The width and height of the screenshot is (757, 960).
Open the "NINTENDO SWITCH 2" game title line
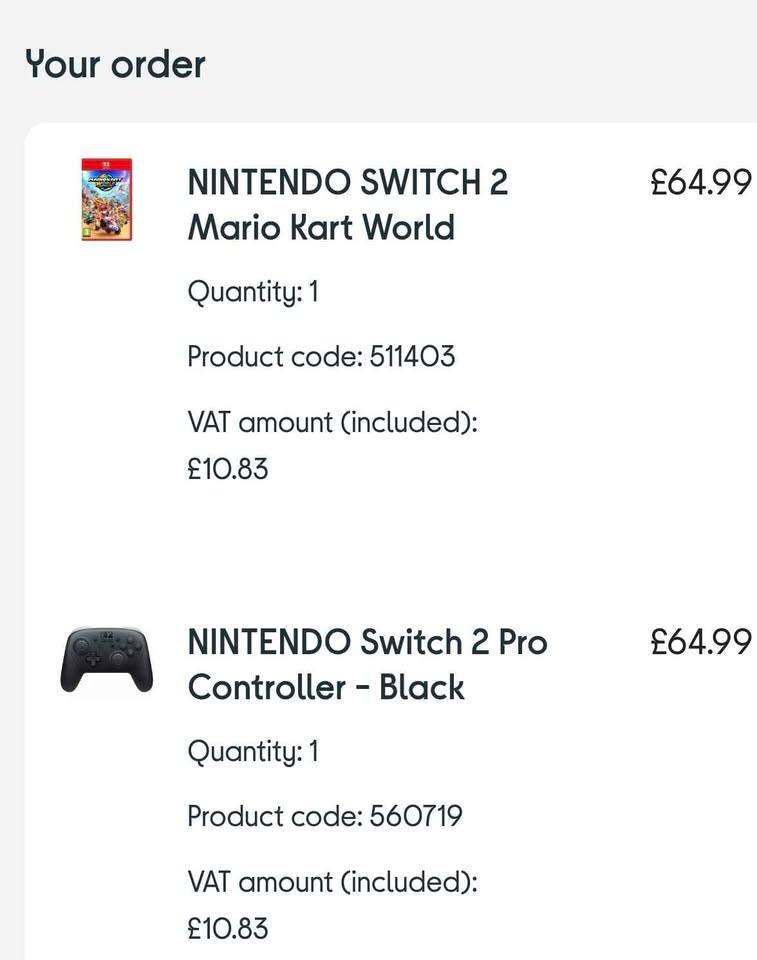click(x=347, y=183)
